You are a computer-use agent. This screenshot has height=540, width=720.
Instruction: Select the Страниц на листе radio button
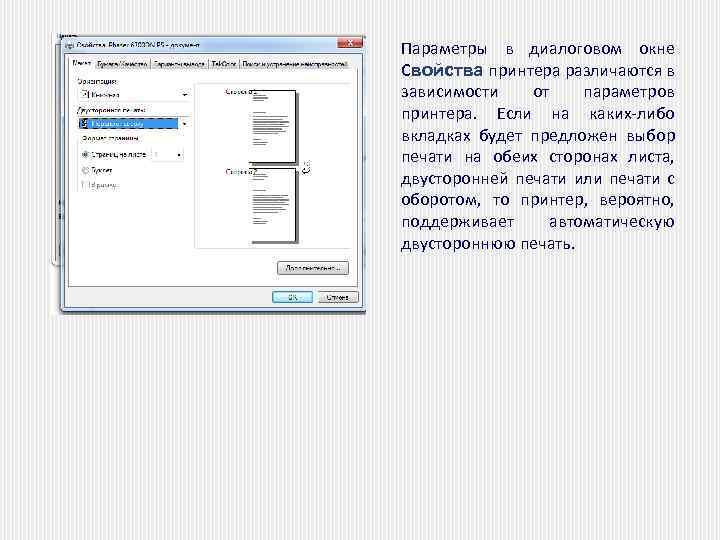[x=85, y=155]
